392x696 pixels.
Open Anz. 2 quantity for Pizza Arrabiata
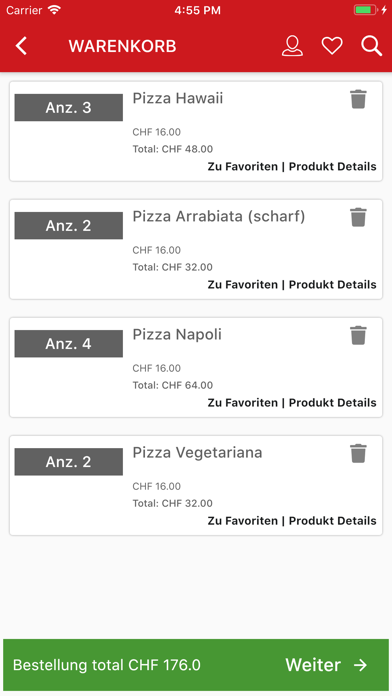pos(68,225)
